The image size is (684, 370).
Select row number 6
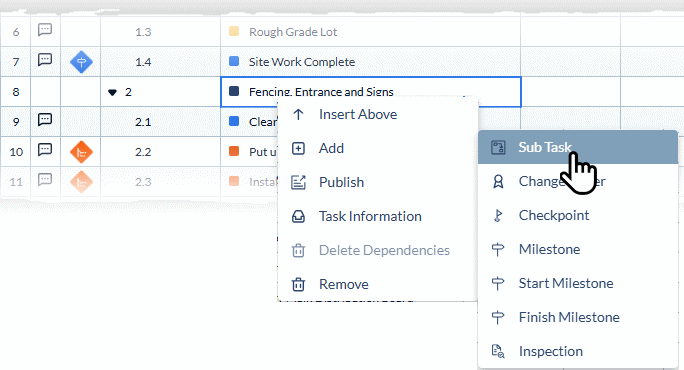(x=16, y=32)
